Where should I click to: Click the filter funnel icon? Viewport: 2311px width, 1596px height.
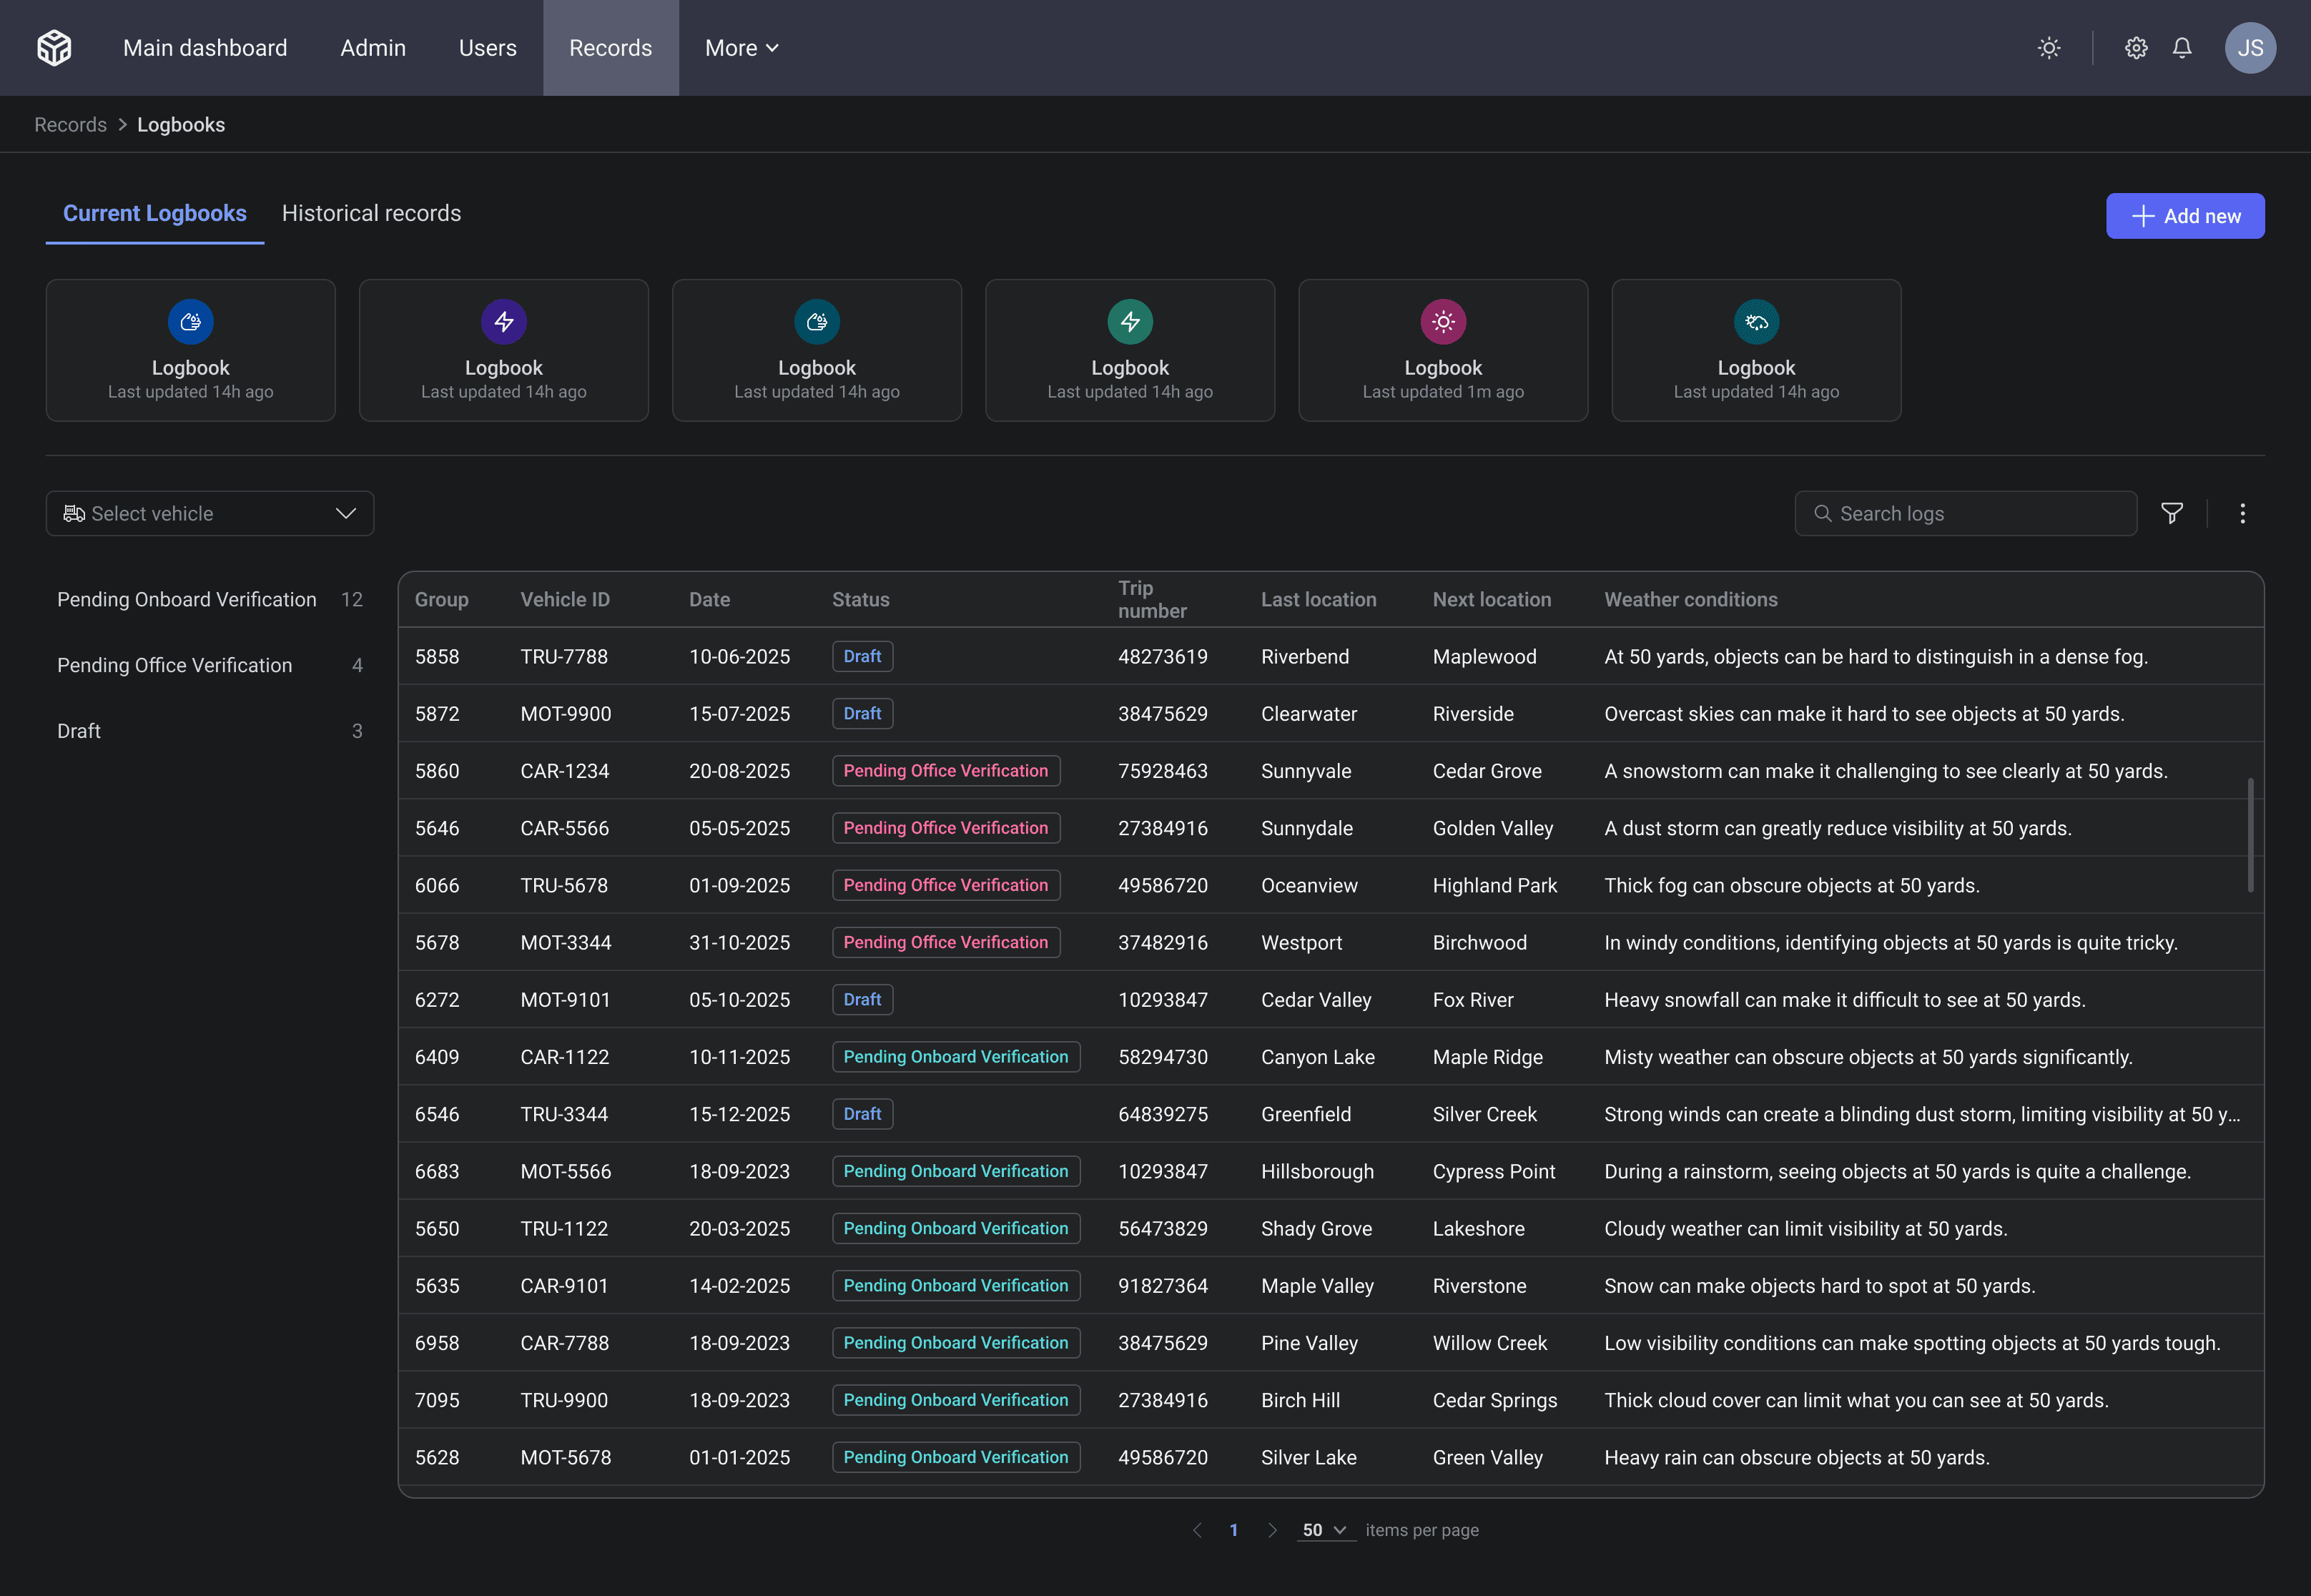pos(2171,513)
